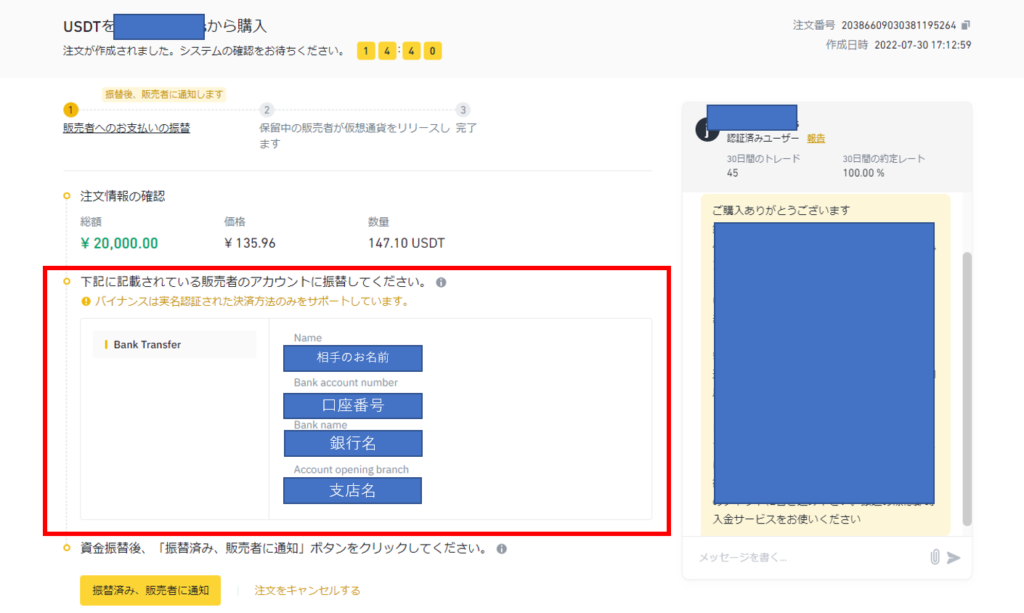The image size is (1024, 613).
Task: Copy the order number using the copy icon
Action: point(966,25)
